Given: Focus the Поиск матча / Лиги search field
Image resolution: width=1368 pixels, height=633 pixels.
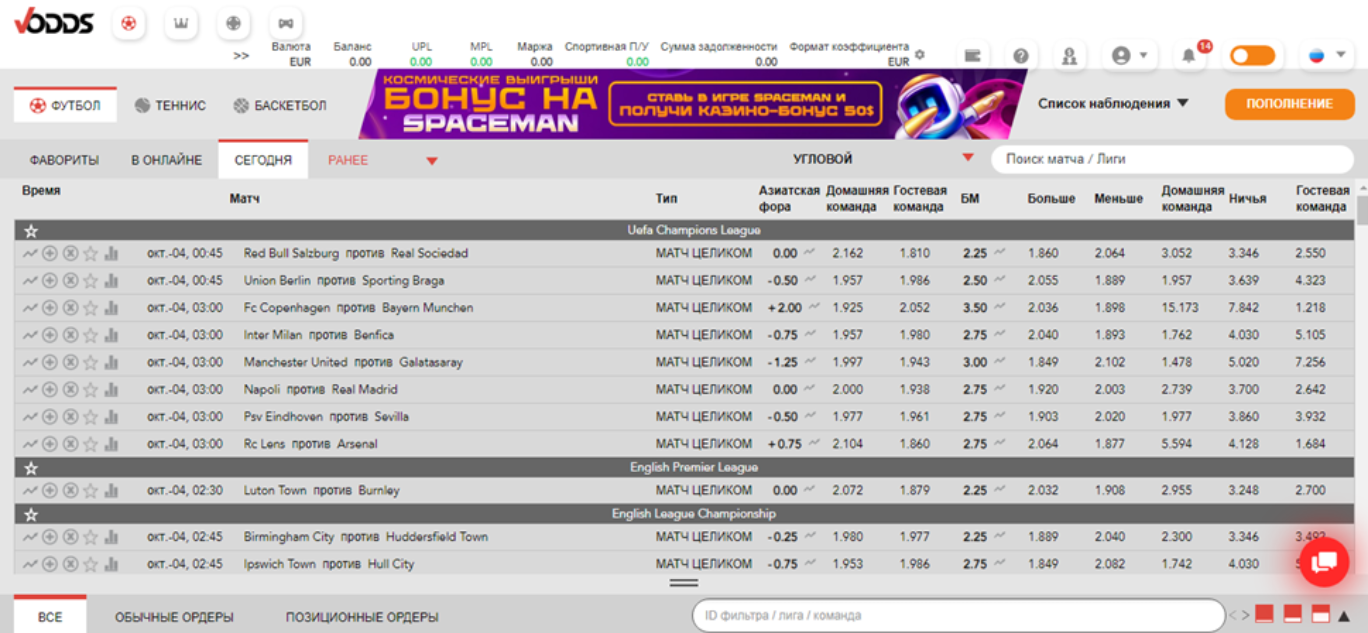Looking at the screenshot, I should click(x=1172, y=159).
